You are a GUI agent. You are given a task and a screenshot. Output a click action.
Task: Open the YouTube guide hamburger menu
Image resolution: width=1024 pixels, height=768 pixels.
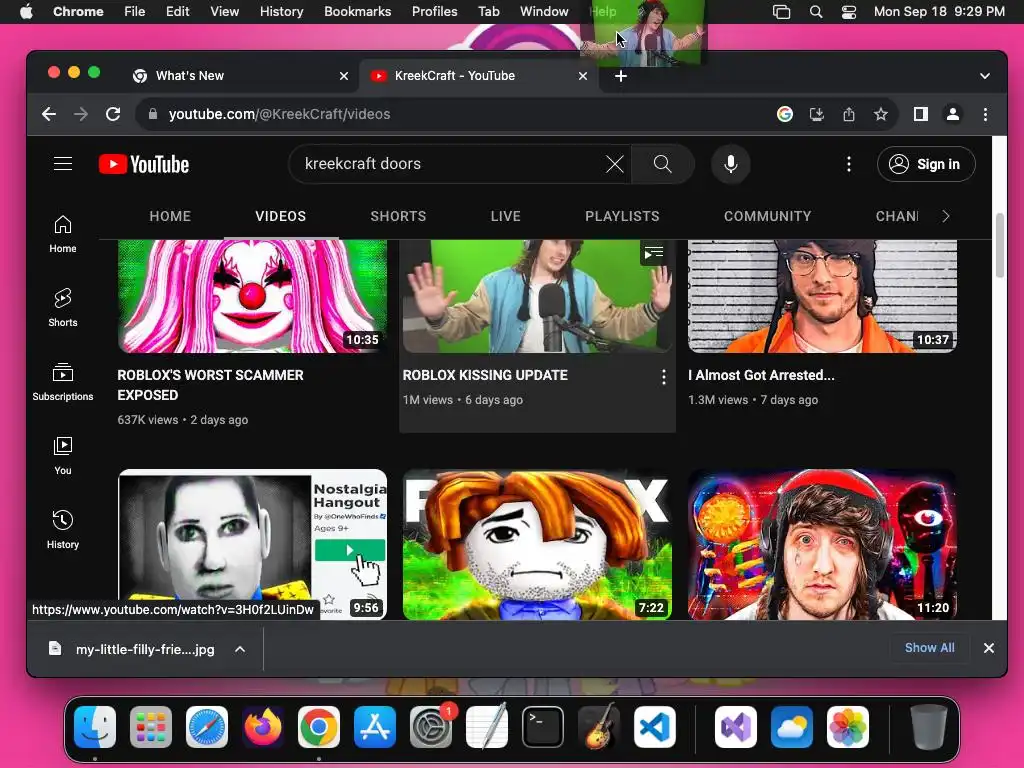tap(63, 164)
